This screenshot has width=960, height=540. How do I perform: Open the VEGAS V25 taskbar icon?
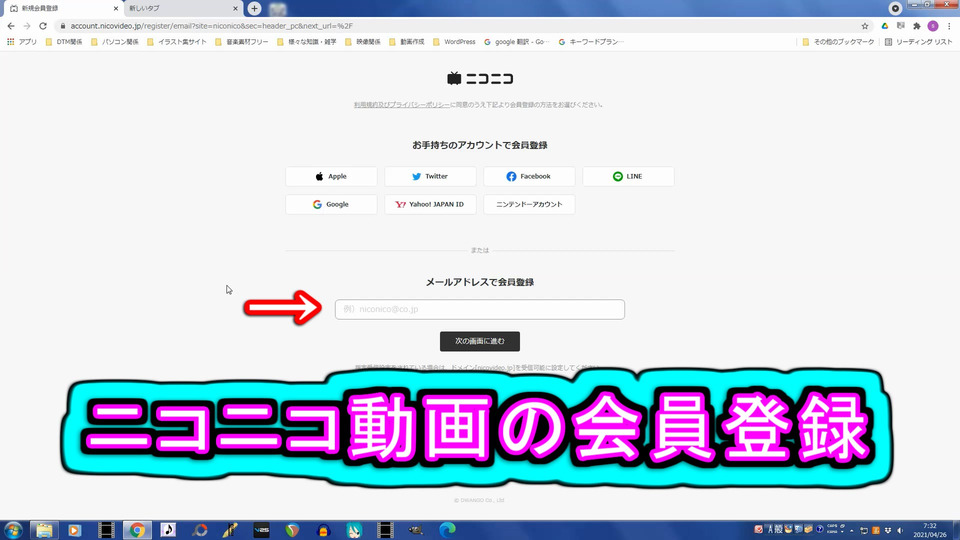click(261, 530)
